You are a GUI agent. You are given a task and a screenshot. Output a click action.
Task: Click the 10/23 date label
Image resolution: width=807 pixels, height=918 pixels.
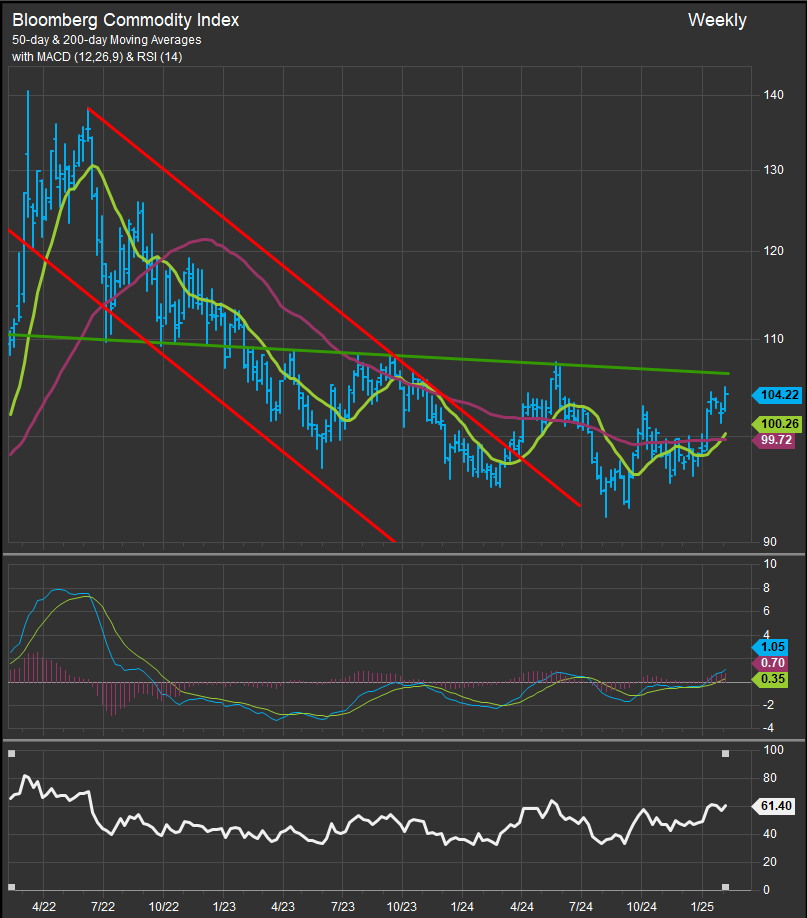[402, 907]
